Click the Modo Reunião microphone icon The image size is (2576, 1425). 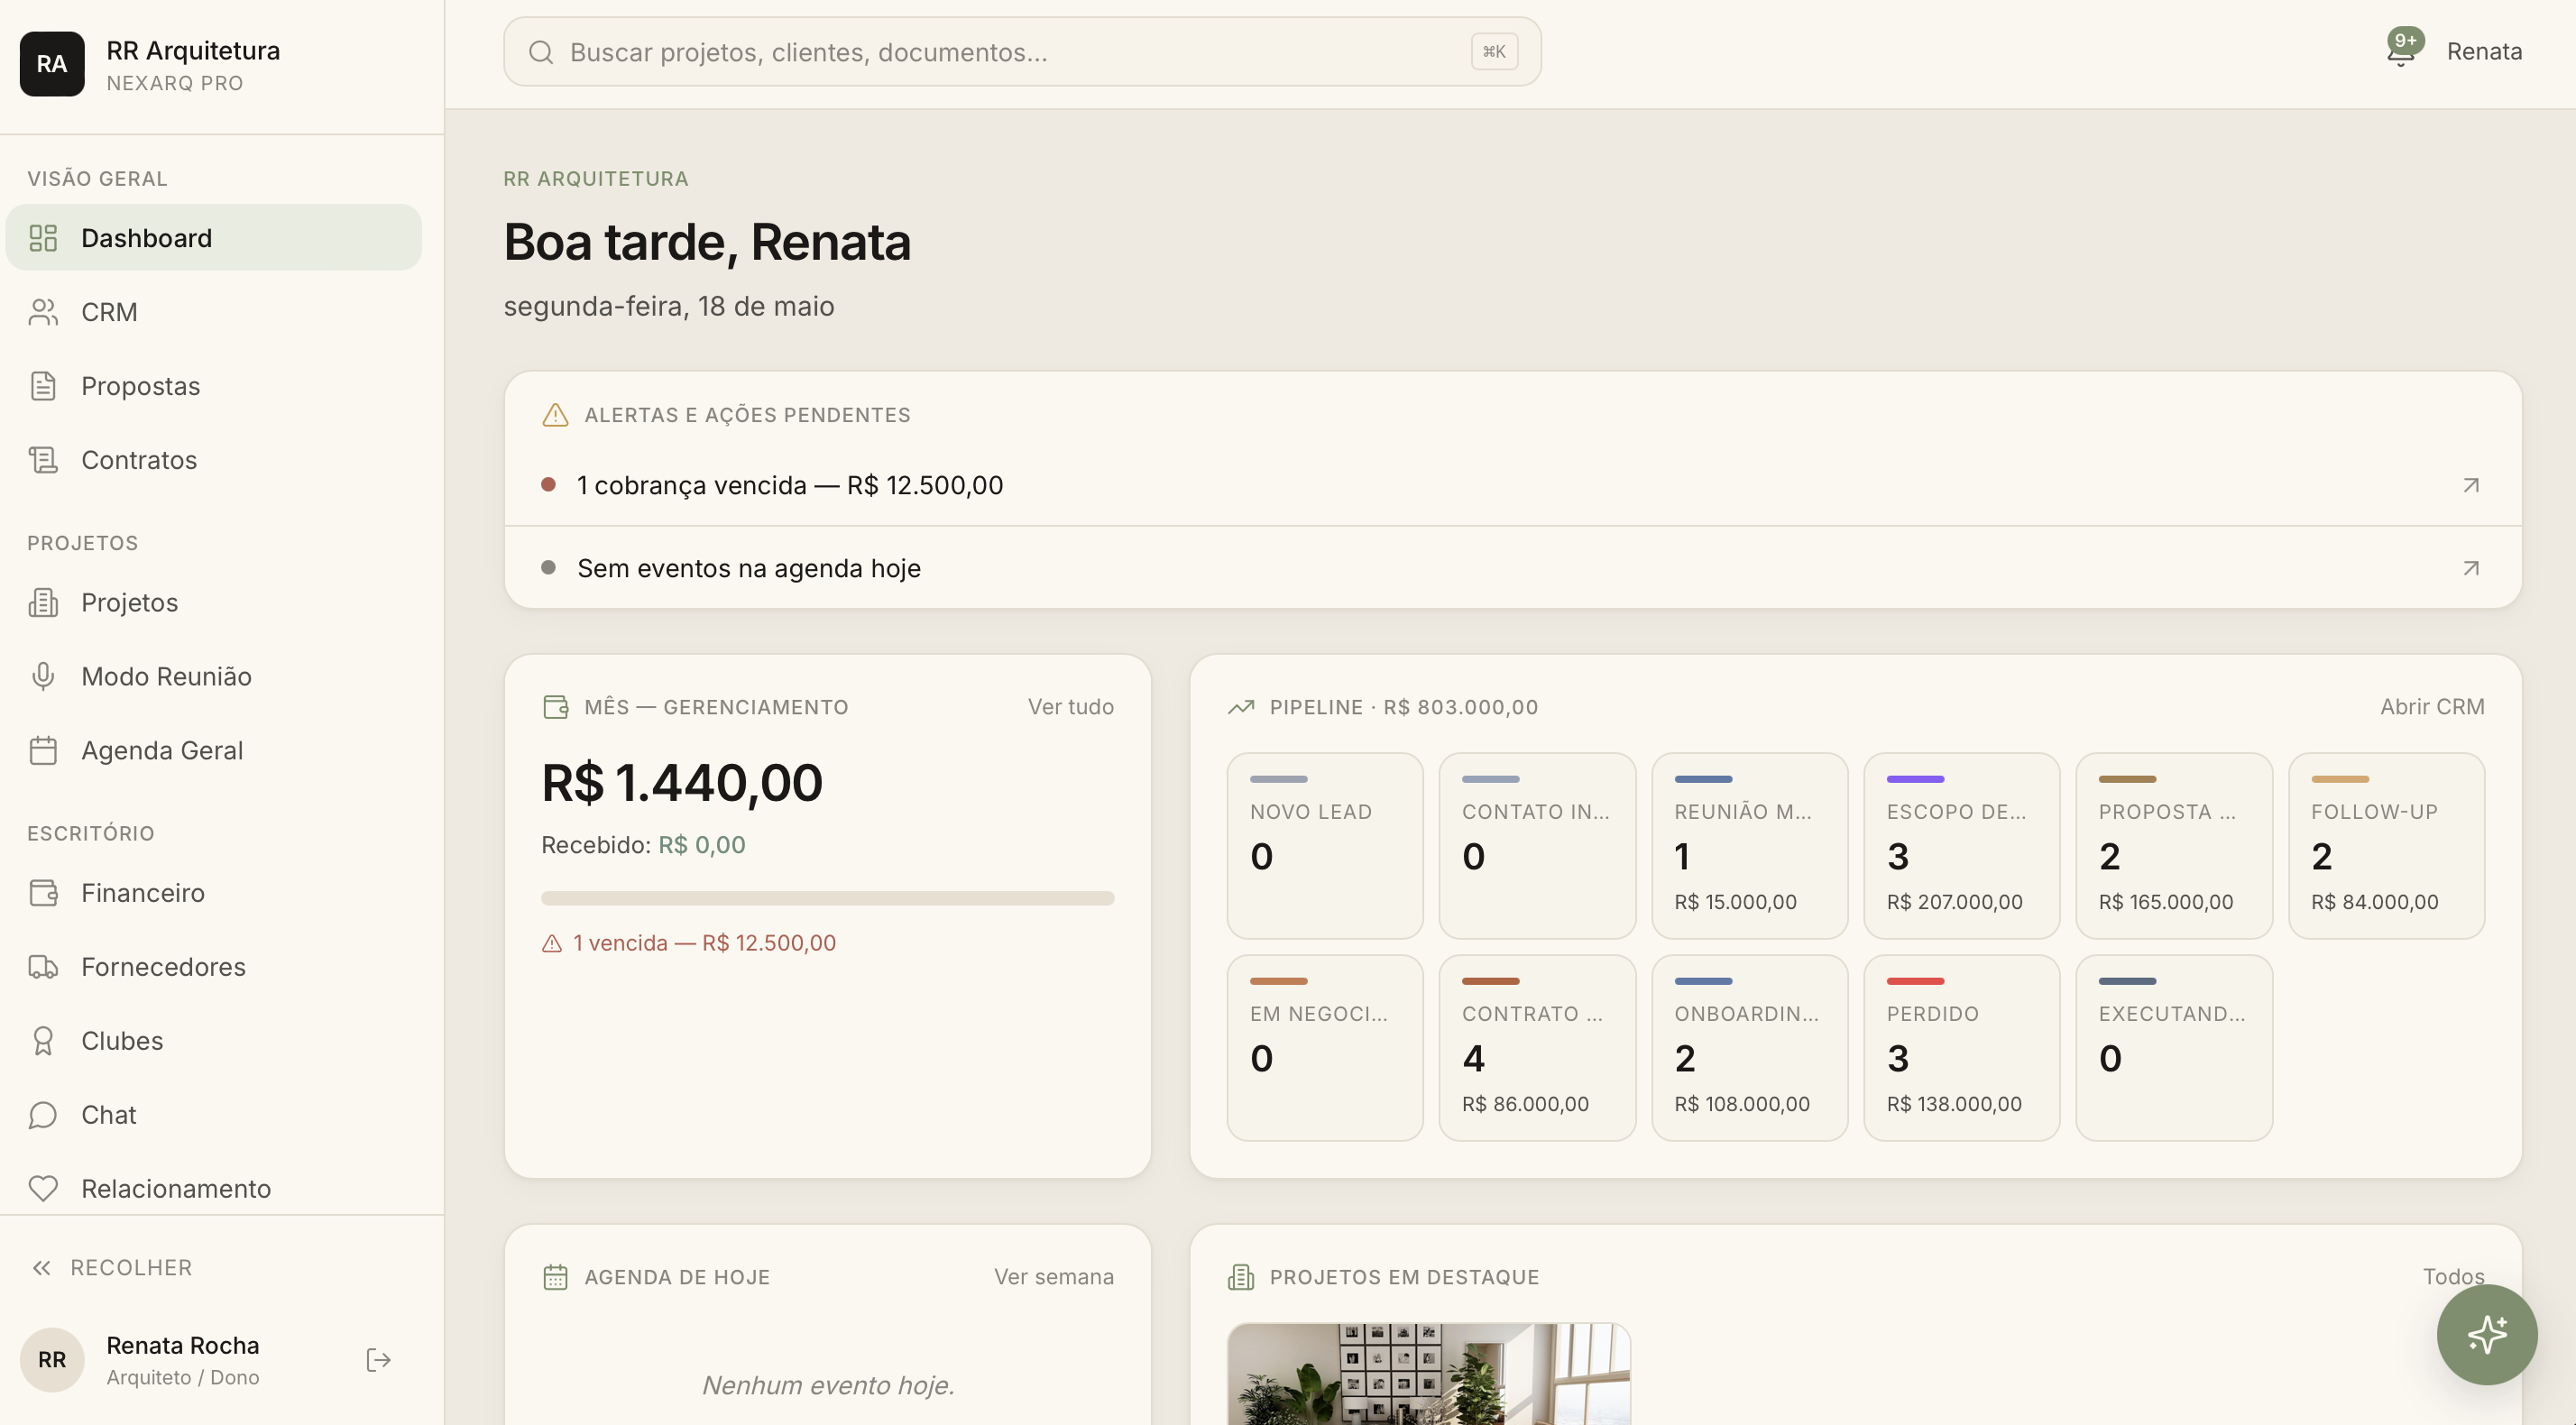click(43, 677)
